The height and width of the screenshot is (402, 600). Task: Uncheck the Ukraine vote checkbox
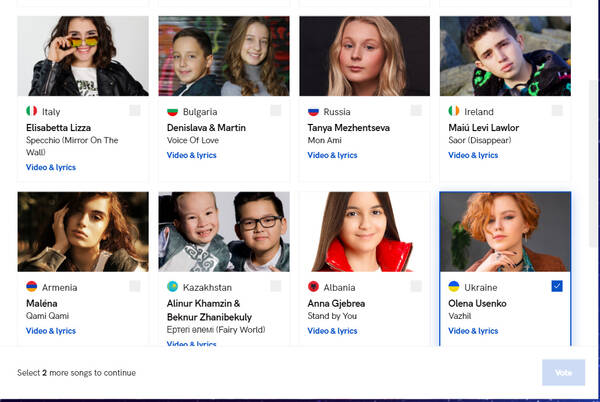(x=557, y=286)
